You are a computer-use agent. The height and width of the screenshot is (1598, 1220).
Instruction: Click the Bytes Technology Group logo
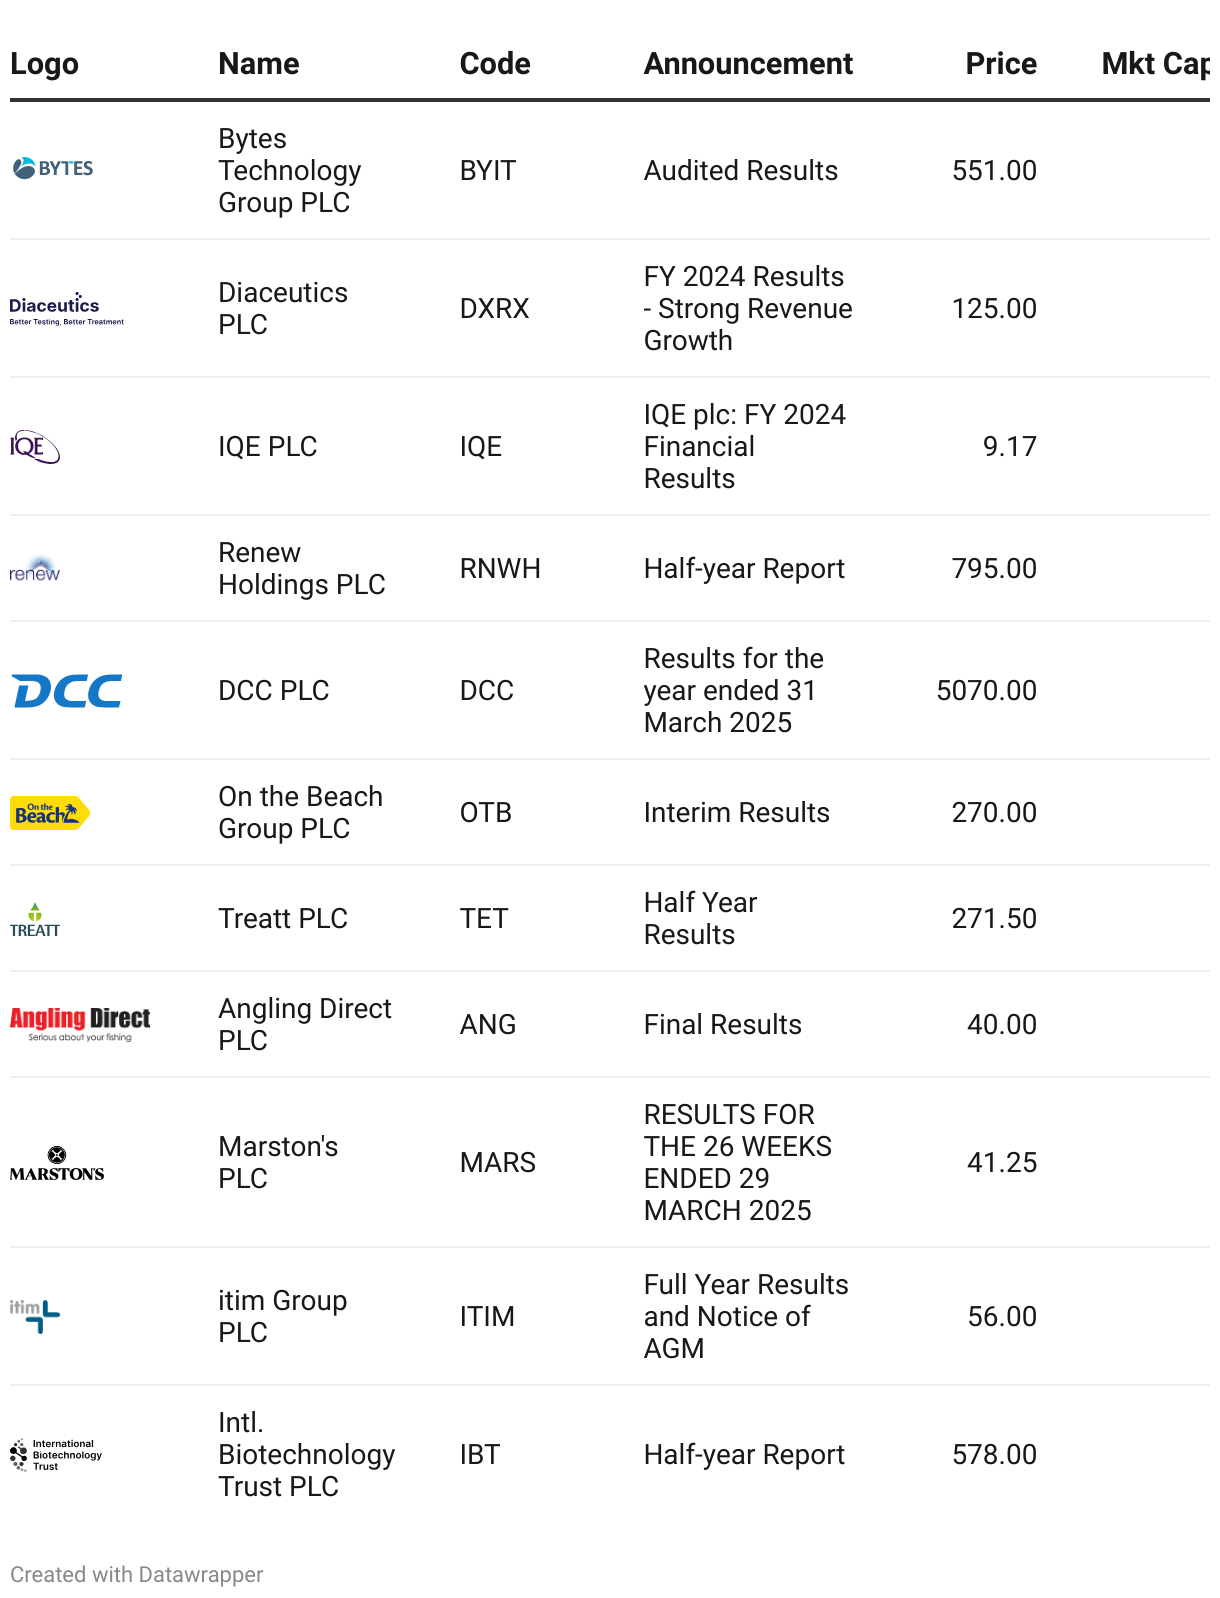click(x=53, y=168)
